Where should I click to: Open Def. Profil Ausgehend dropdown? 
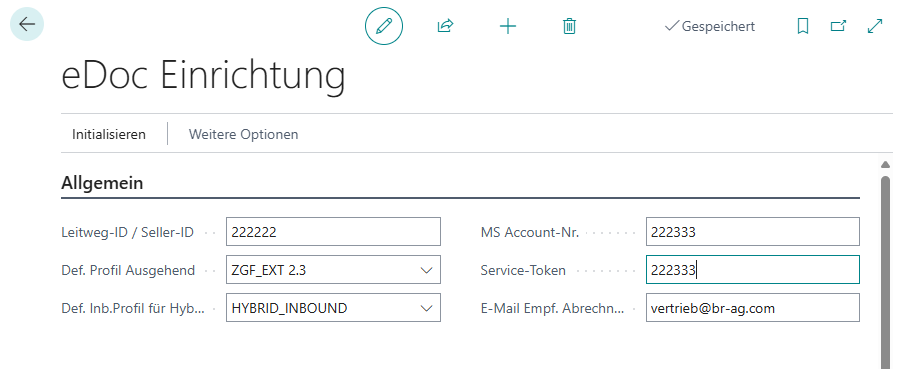[x=427, y=270]
